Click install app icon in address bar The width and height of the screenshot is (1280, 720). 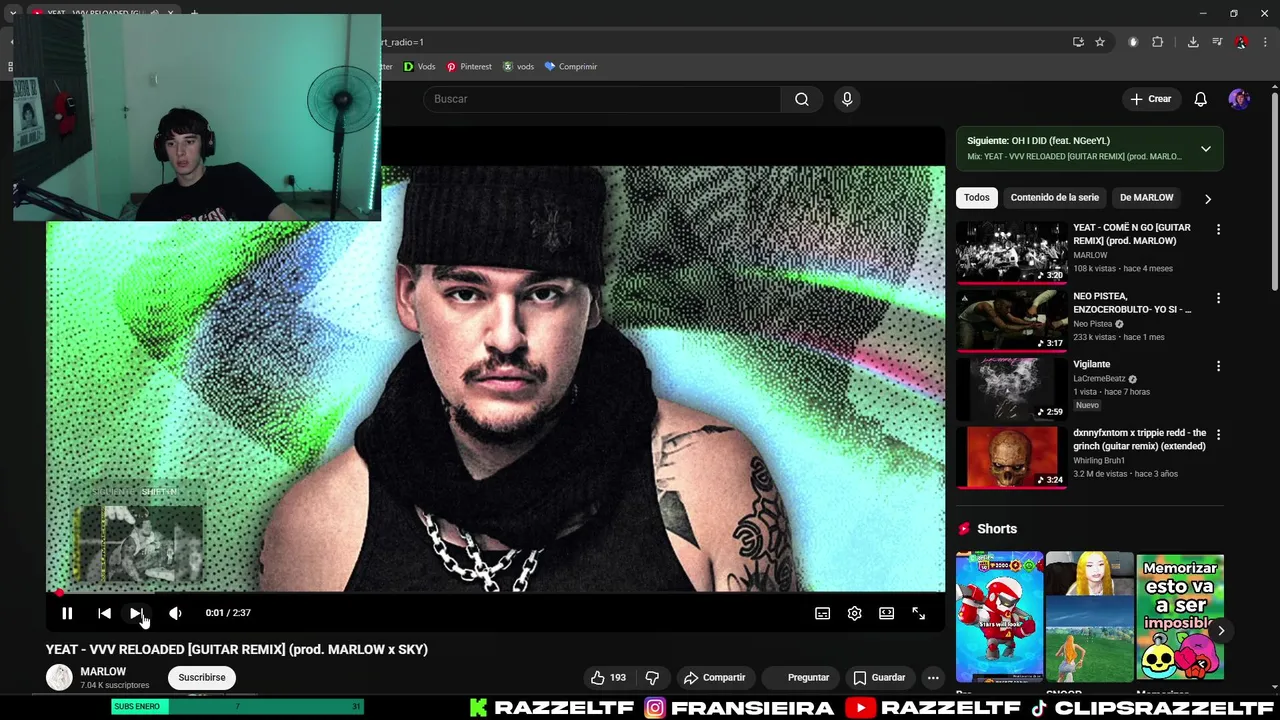click(1078, 42)
